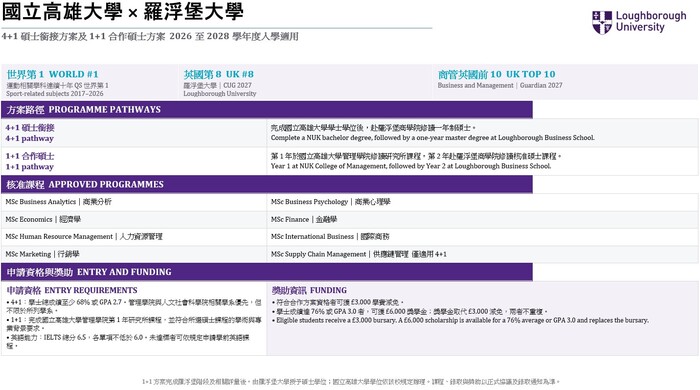Click the bullet about the £3,000 學費減免
The height and width of the screenshot is (390, 700).
(338, 303)
